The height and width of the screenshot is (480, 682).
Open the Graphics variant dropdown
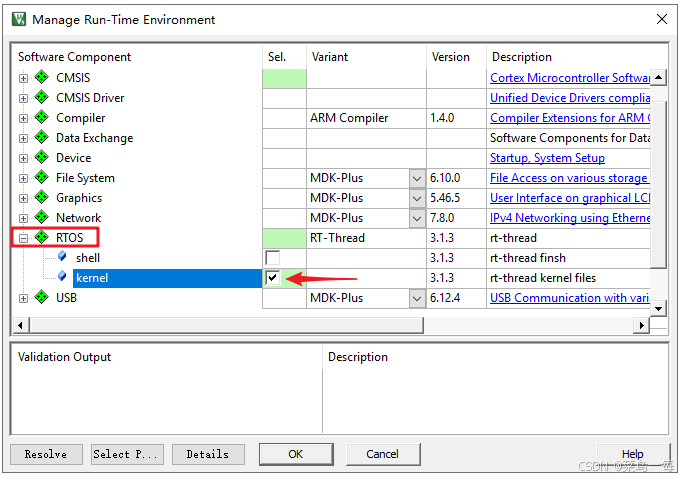tap(417, 198)
